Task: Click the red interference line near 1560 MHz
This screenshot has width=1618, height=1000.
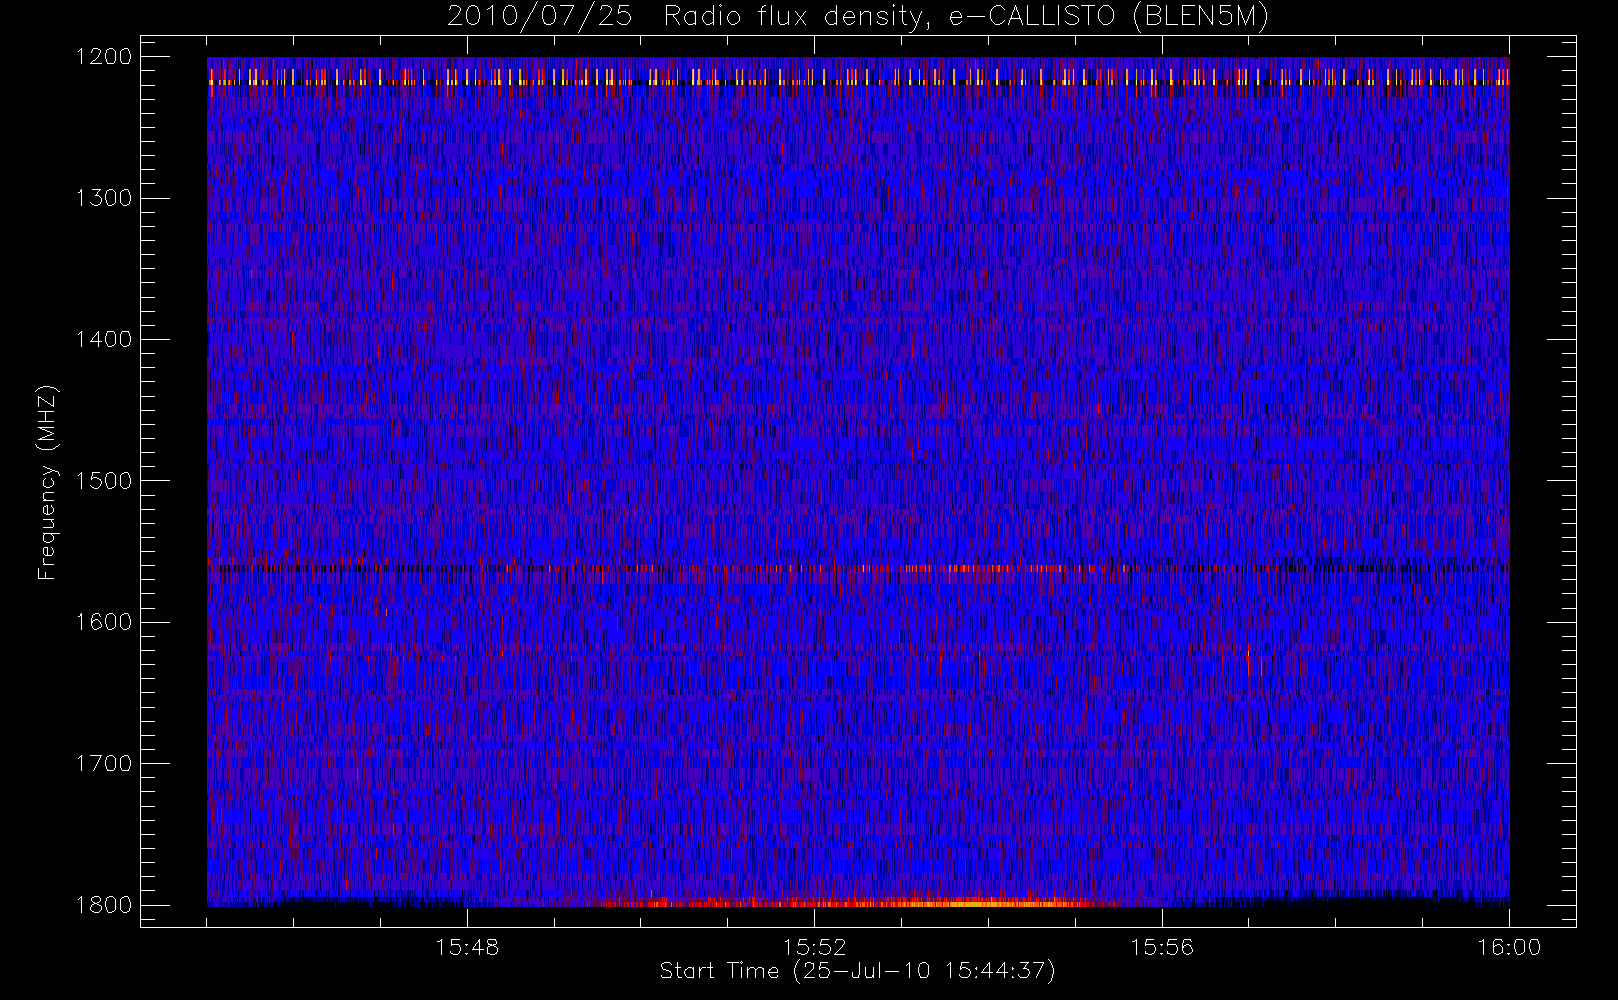Action: click(858, 568)
